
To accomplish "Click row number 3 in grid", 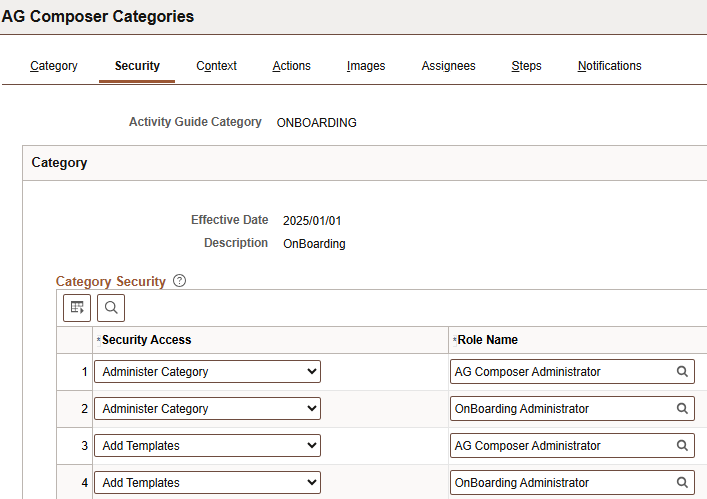I will [x=84, y=446].
